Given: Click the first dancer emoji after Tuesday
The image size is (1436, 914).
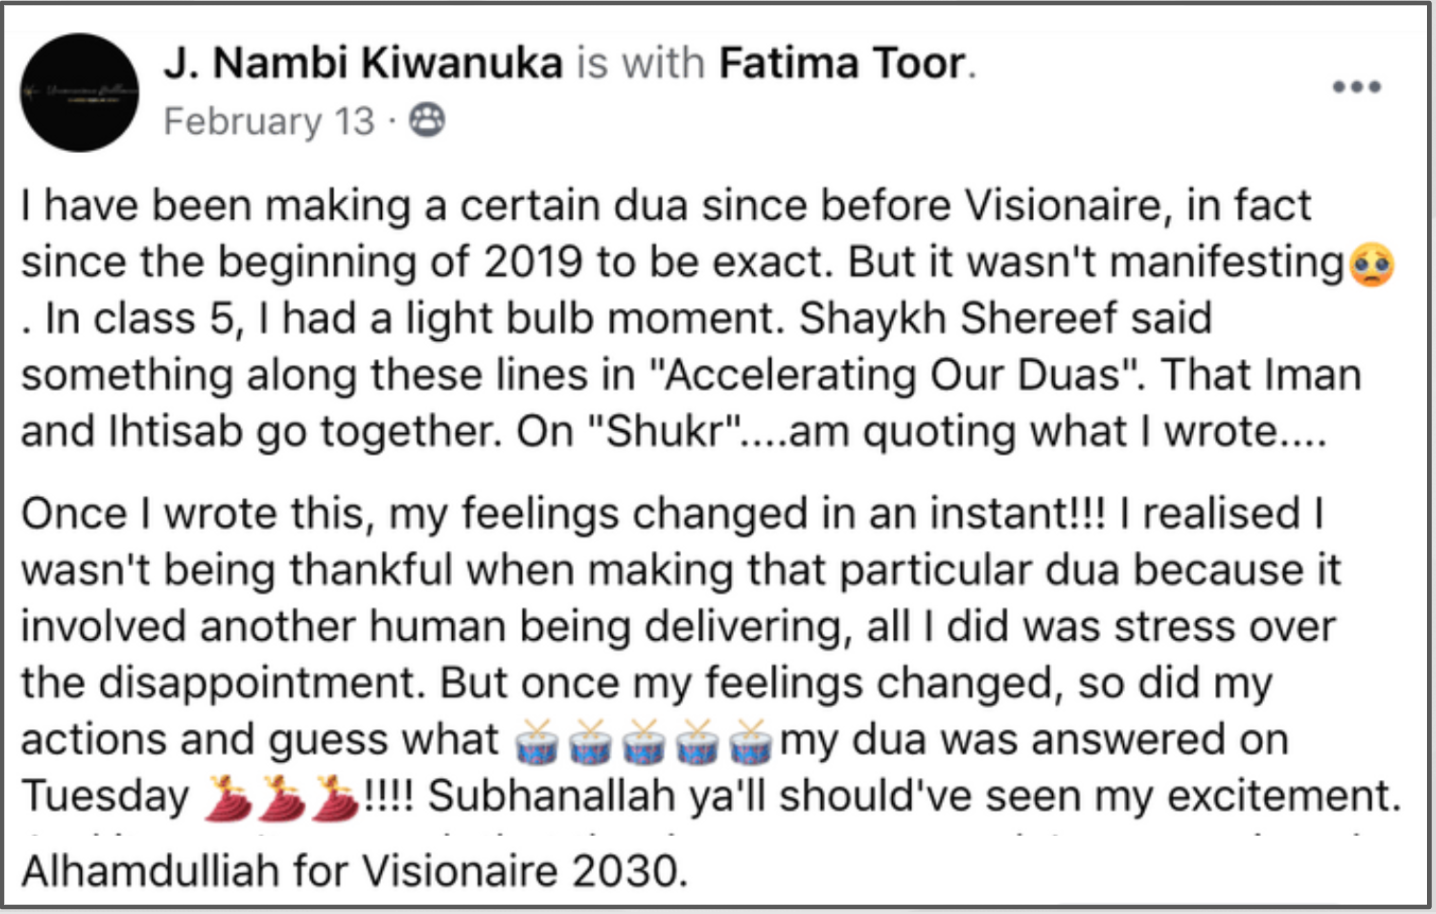Looking at the screenshot, I should point(226,798).
